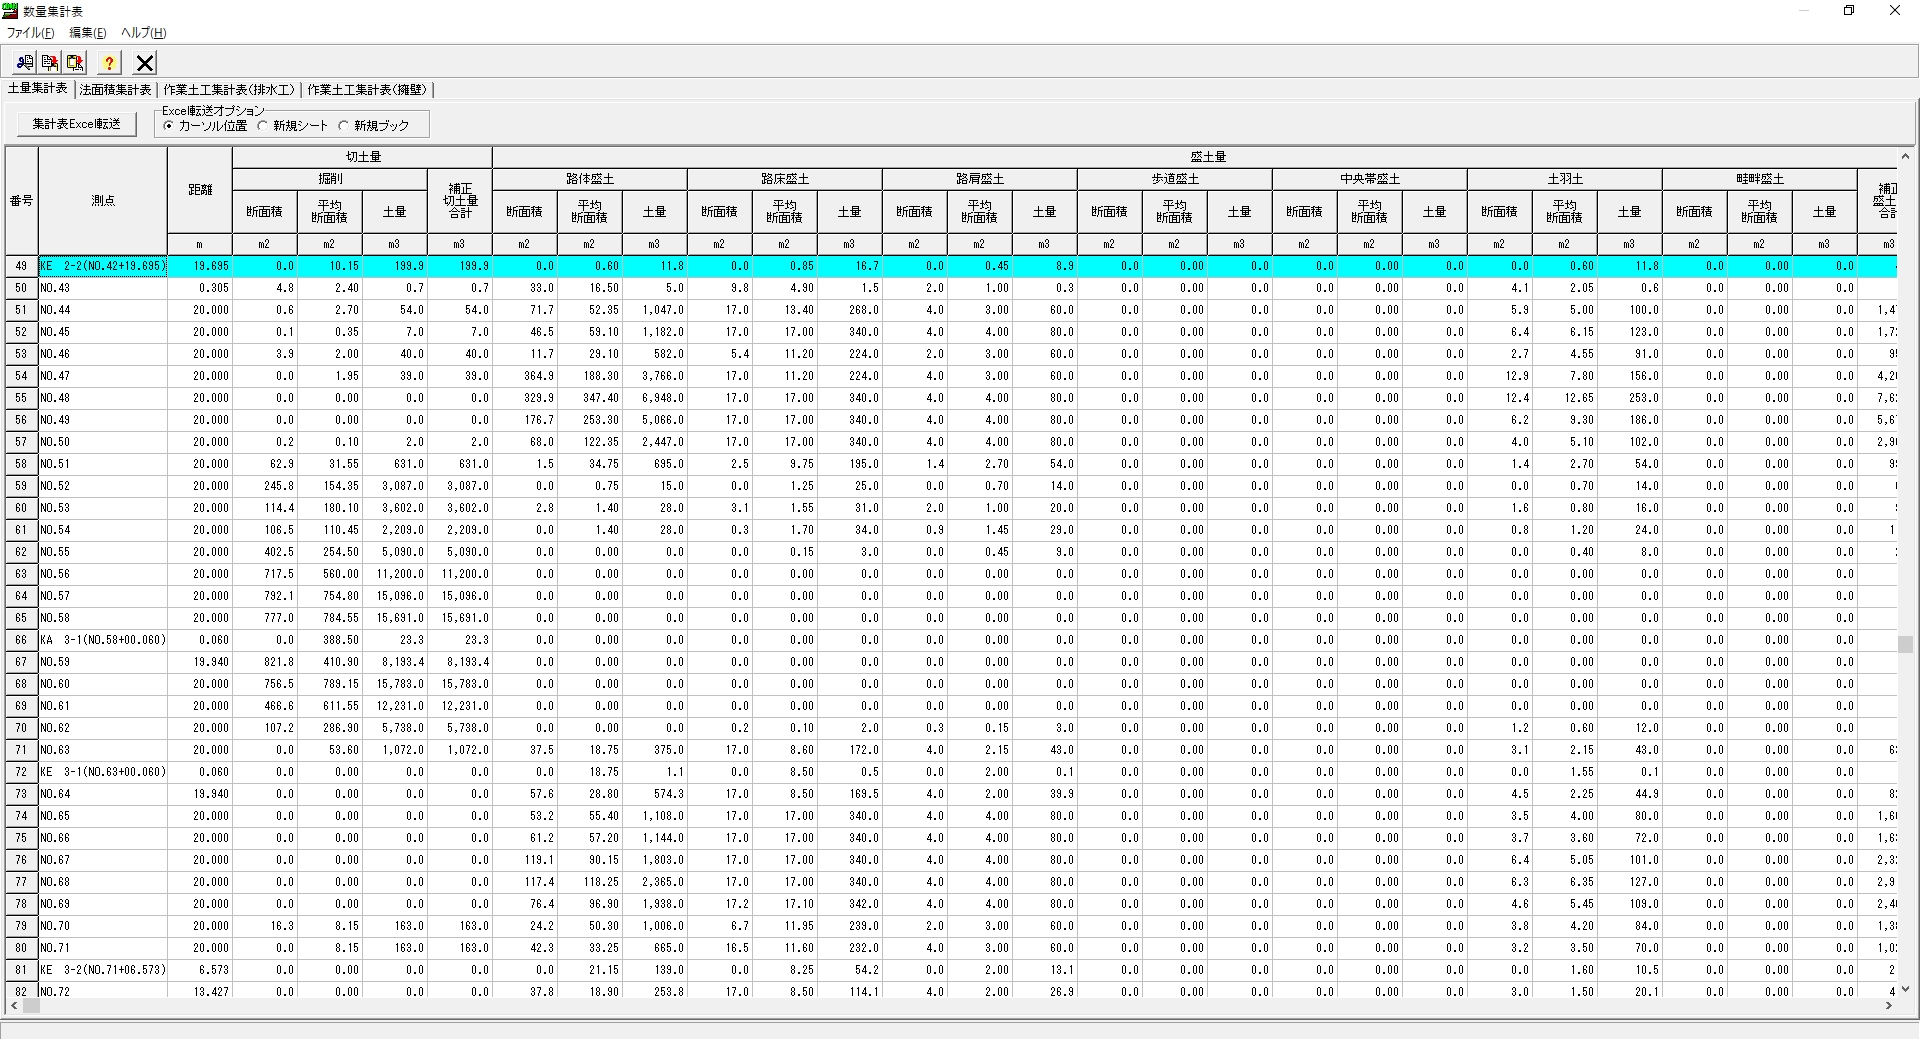Screen dimensions: 1920x1040
Task: Click the vertical scrollbar thumb
Action: click(x=1905, y=644)
